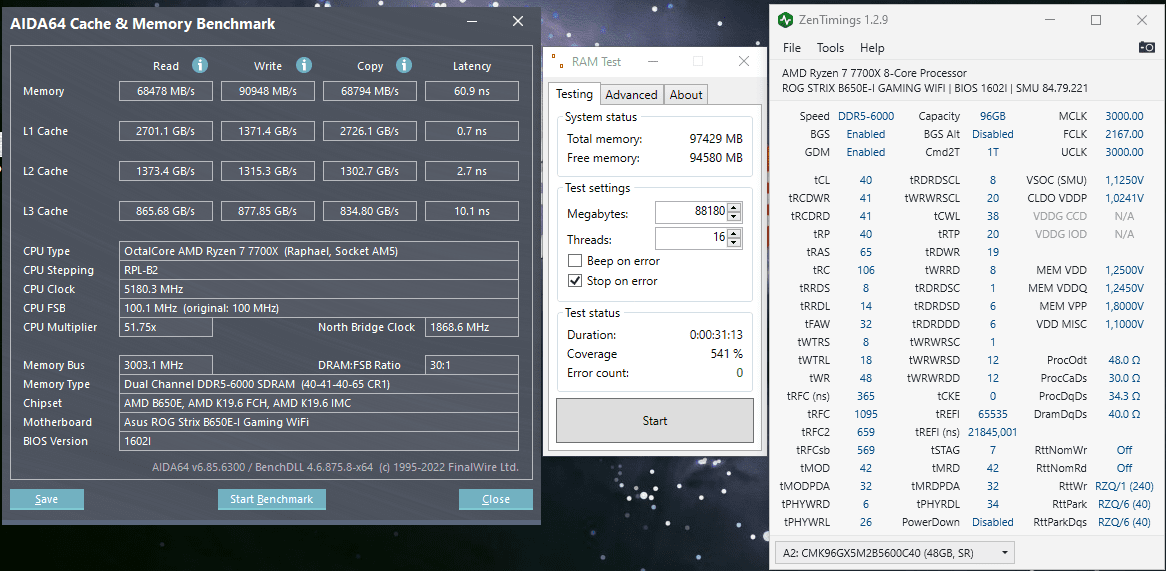Click the Speed value DDR5-6000 in ZenTimings
The height and width of the screenshot is (571, 1166).
pyautogui.click(x=866, y=116)
